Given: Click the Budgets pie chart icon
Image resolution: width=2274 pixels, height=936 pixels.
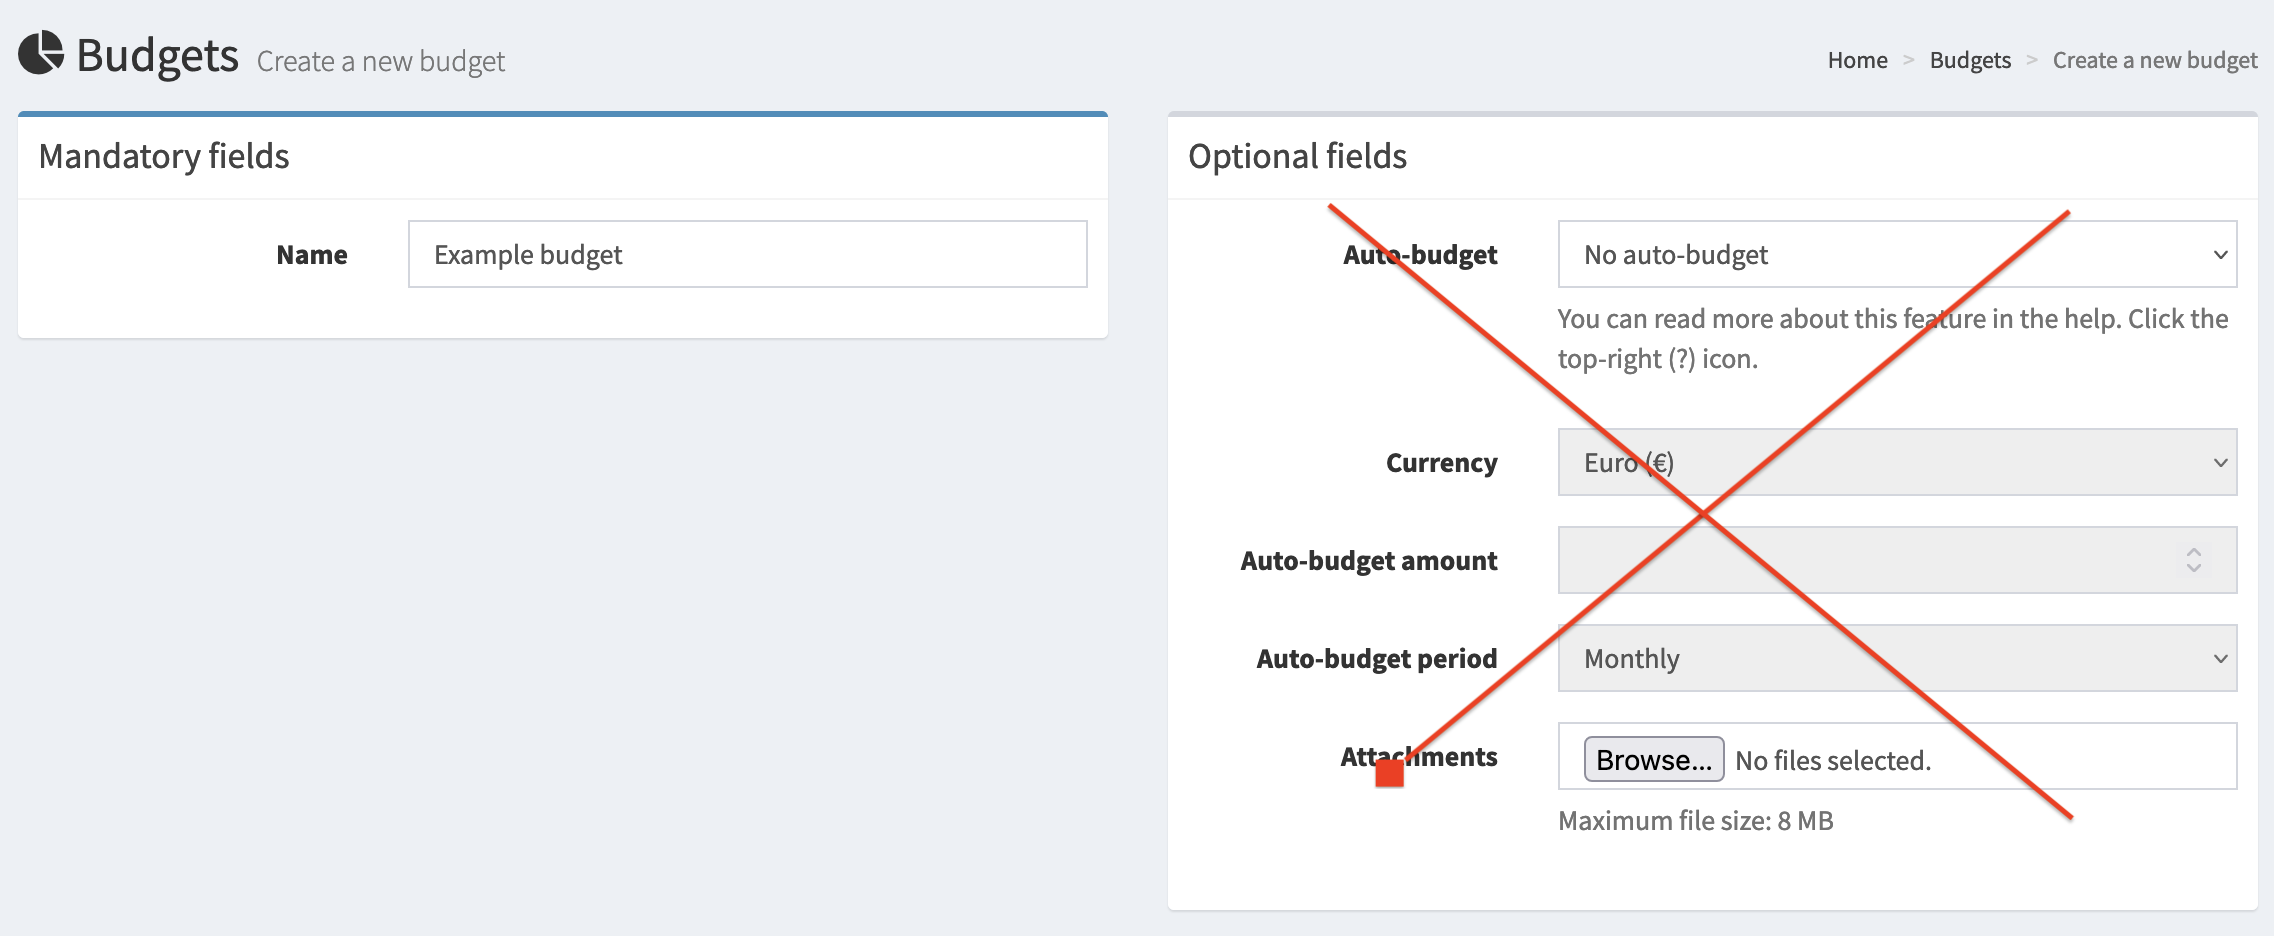Looking at the screenshot, I should click(x=41, y=53).
